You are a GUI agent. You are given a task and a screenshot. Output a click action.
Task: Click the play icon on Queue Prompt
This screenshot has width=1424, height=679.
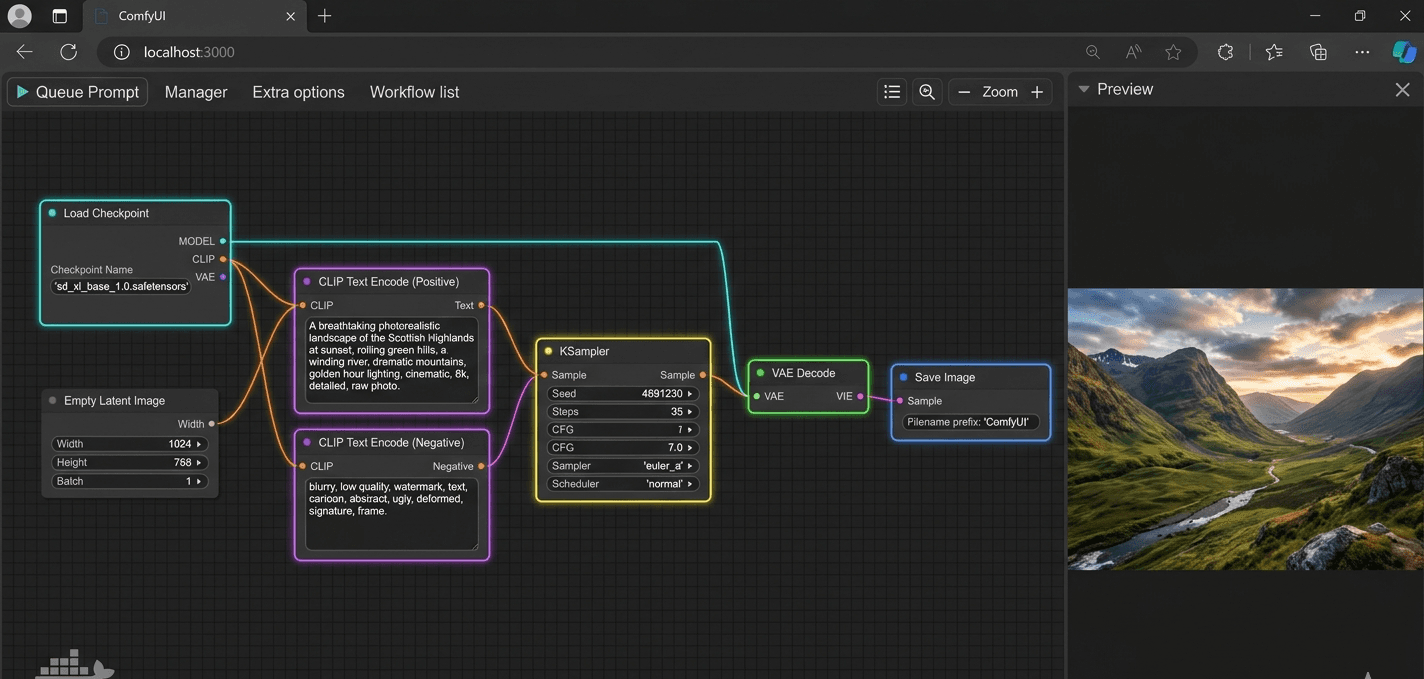coord(22,91)
